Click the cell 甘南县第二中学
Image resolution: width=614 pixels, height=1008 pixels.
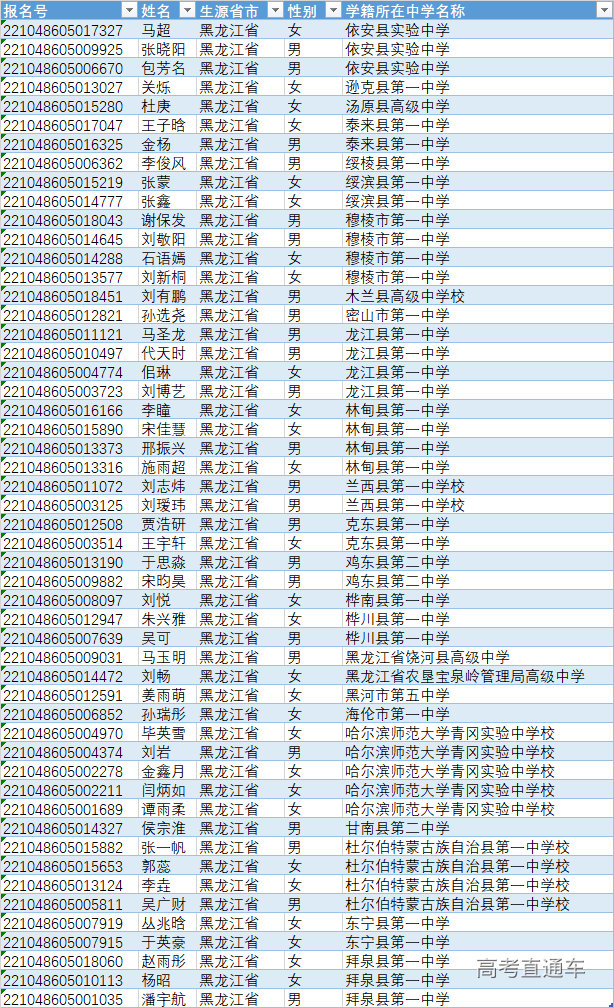[x=397, y=828]
